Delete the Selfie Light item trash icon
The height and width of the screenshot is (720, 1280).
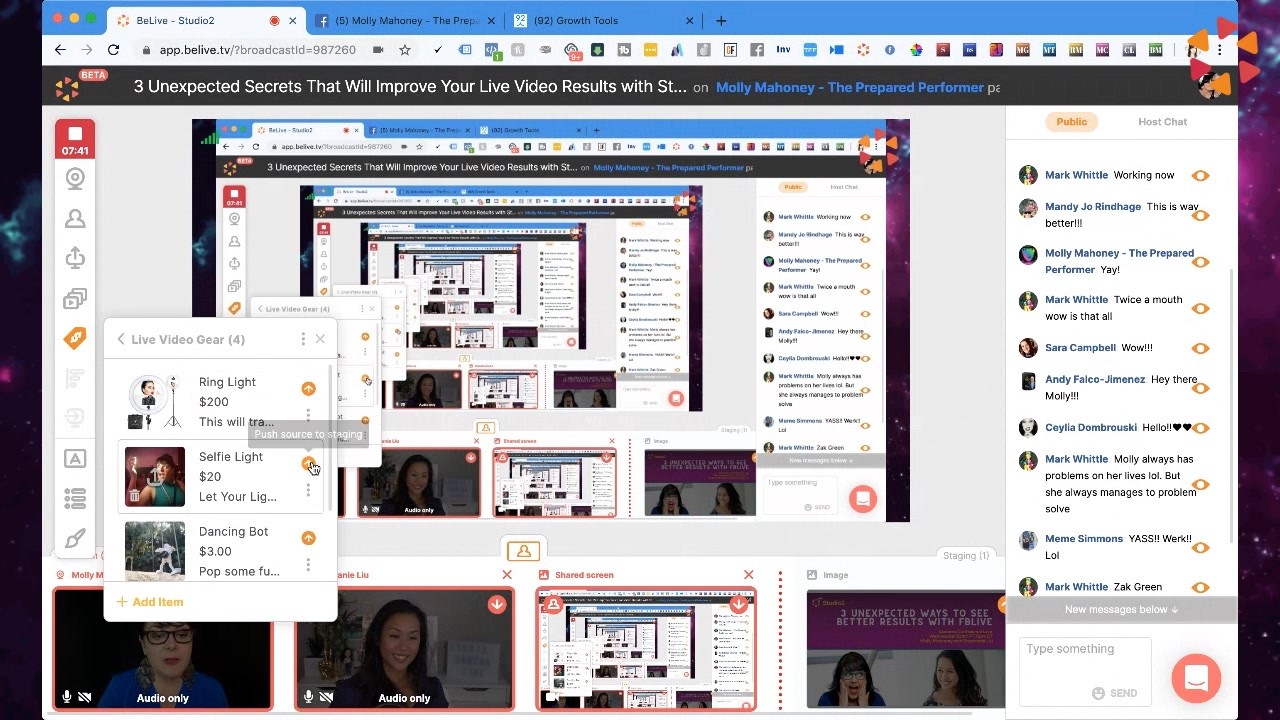pyautogui.click(x=135, y=495)
